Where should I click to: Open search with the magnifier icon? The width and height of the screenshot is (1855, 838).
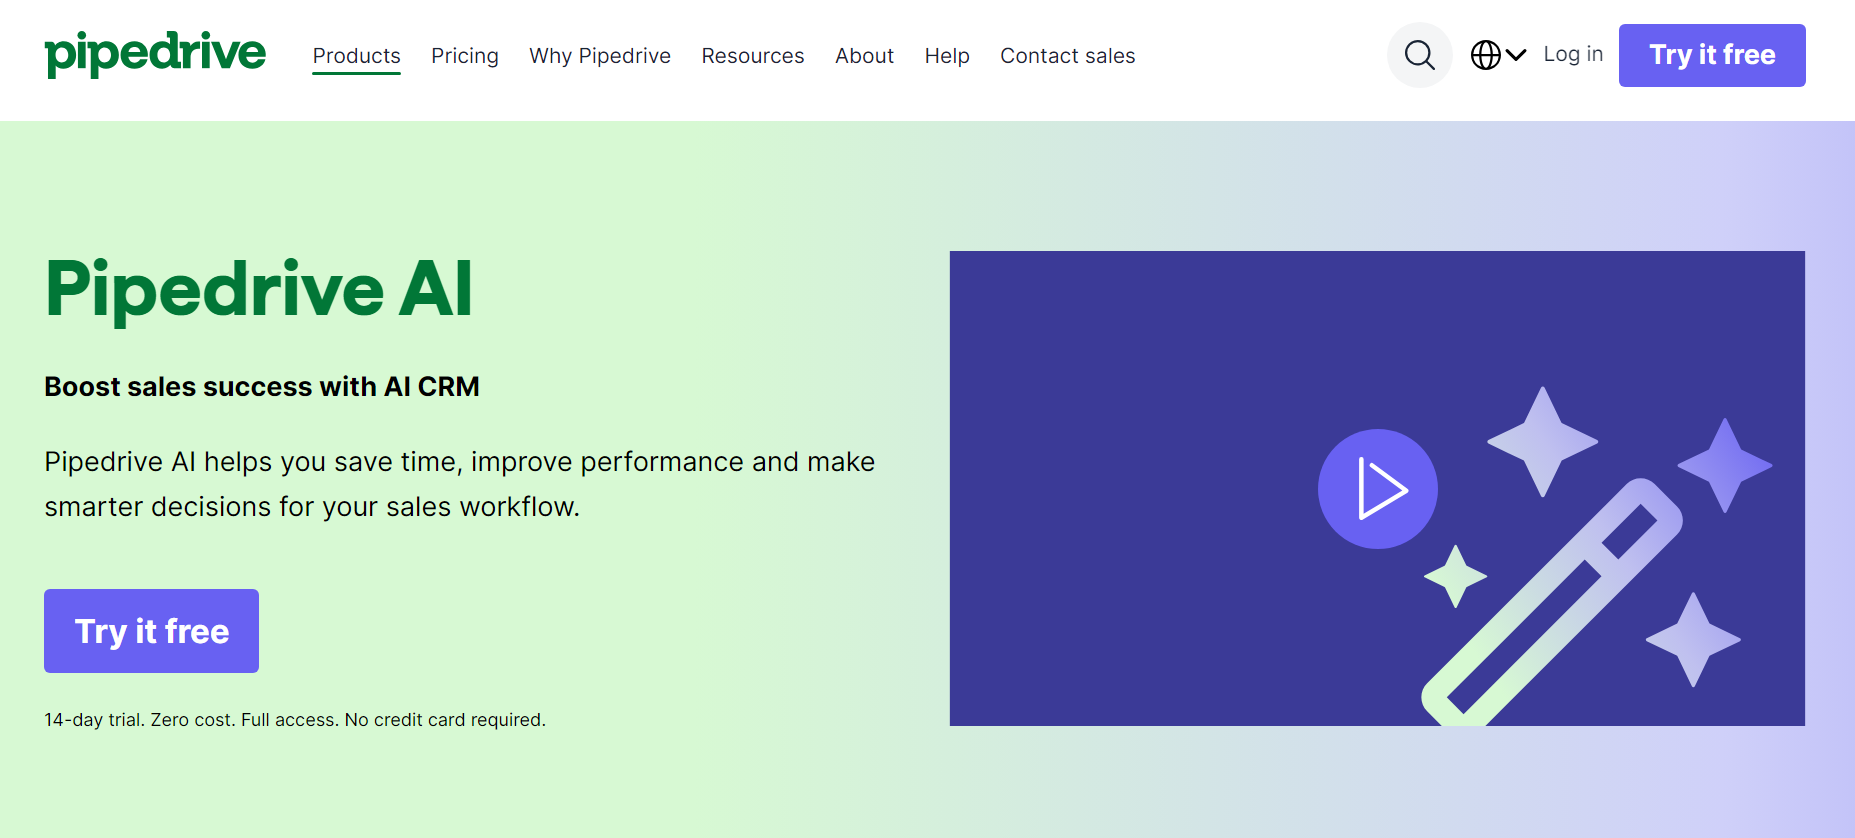pyautogui.click(x=1419, y=55)
